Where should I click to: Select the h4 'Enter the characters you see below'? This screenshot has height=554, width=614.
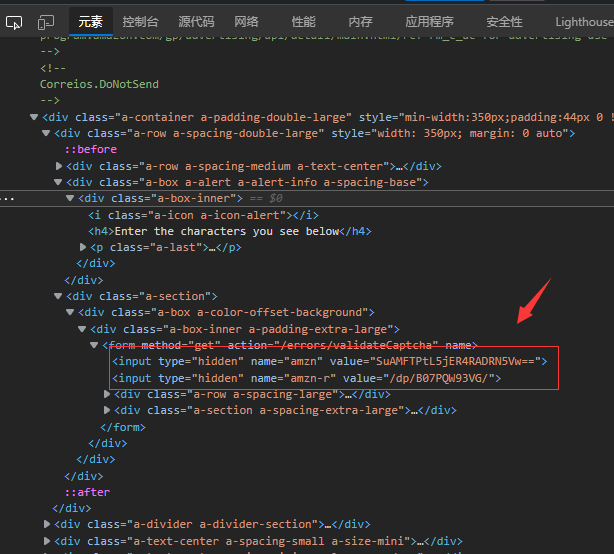pyautogui.click(x=229, y=231)
